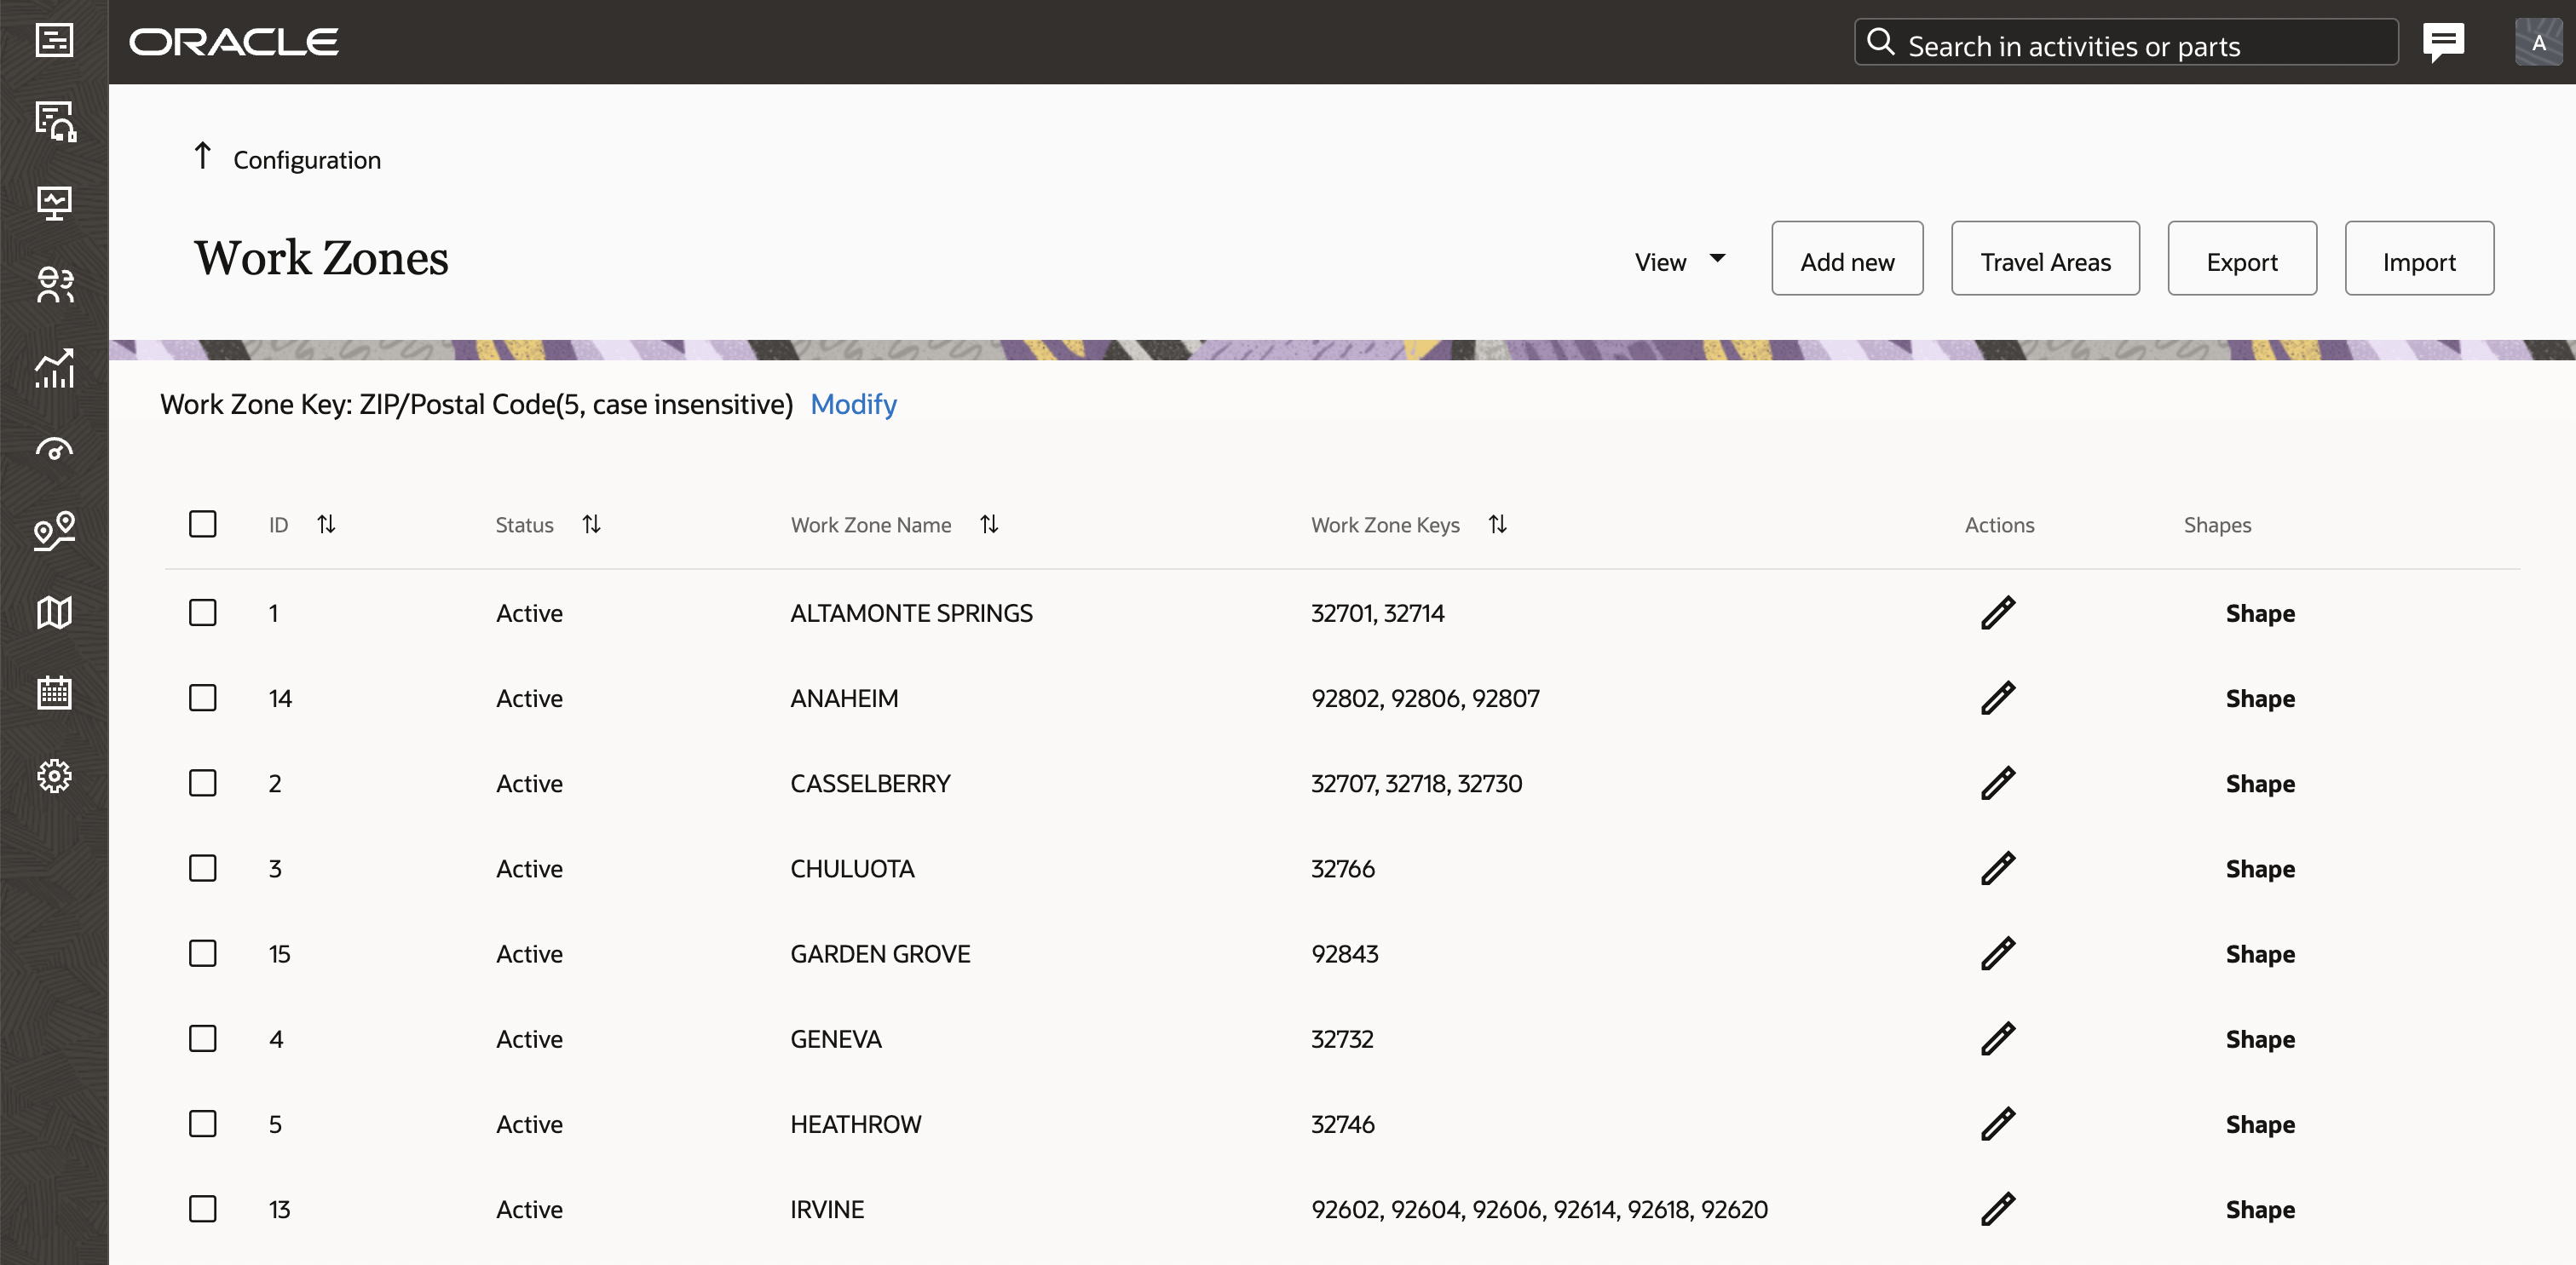Click the folded map icon in sidebar
This screenshot has width=2576, height=1265.
point(54,612)
